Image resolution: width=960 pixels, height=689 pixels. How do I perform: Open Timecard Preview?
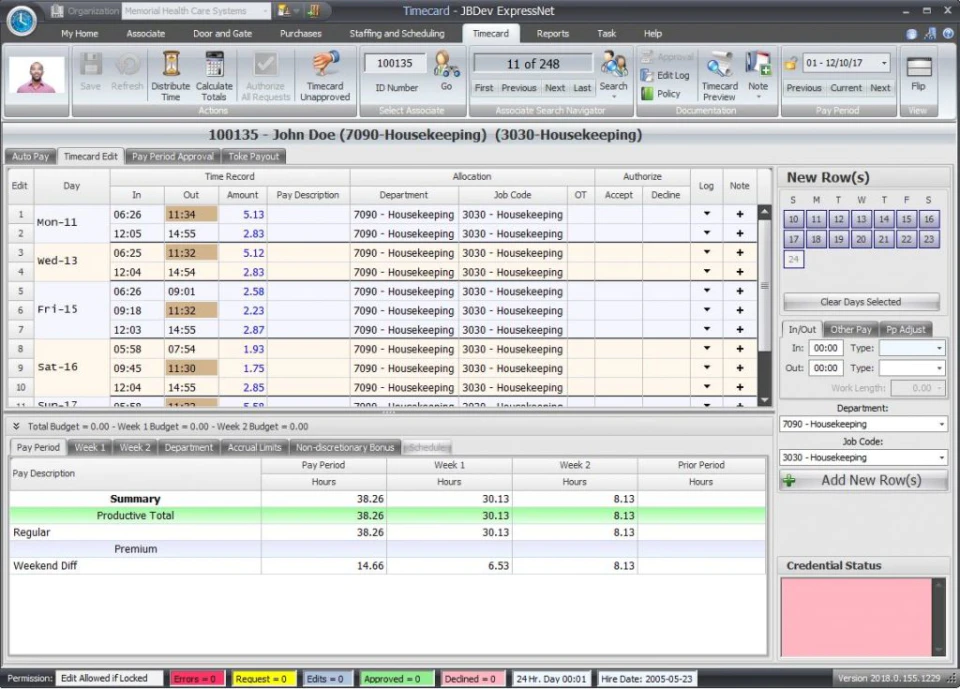tap(719, 76)
